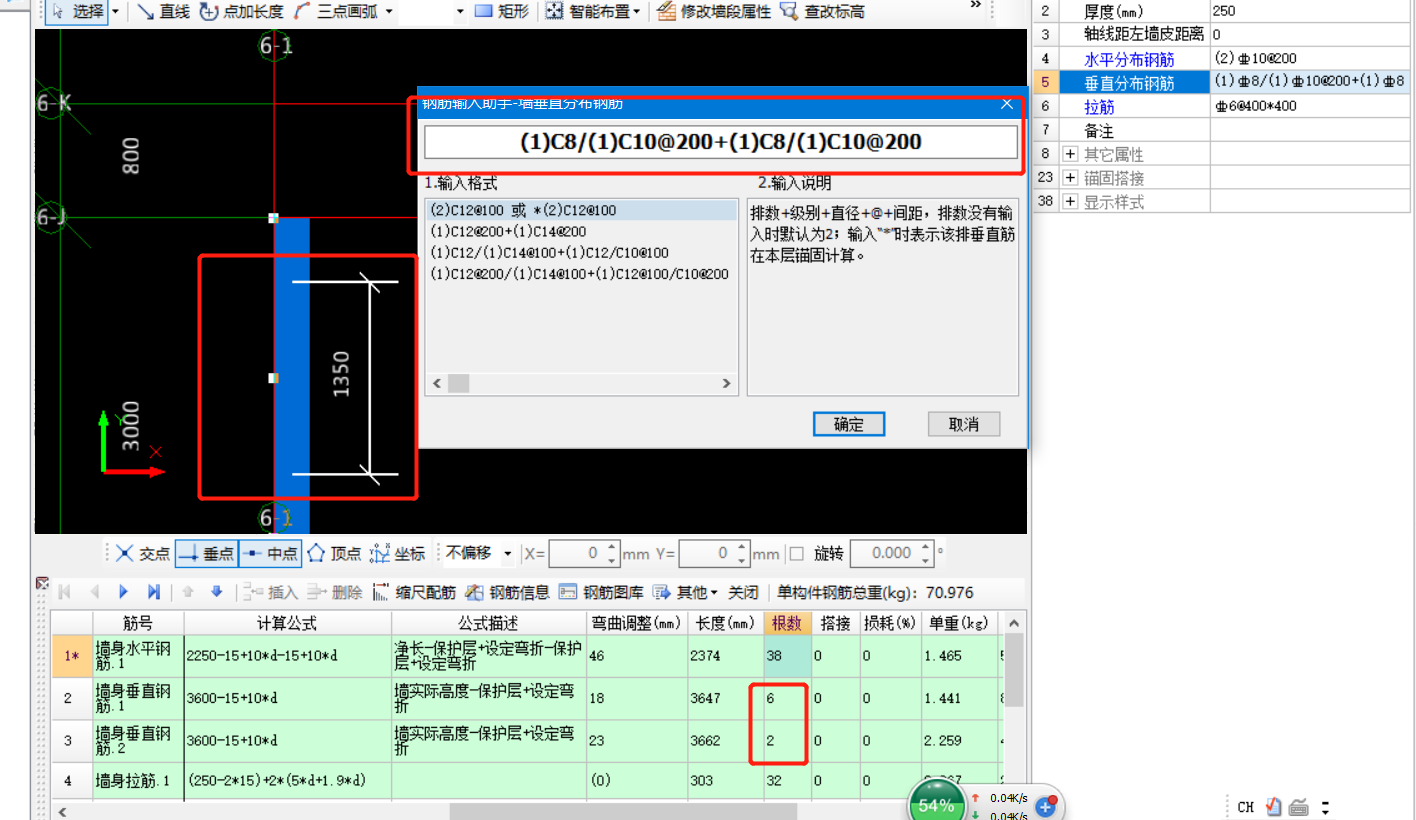The height and width of the screenshot is (820, 1416).
Task: Select the last format example starting (1)C12@200/(1)C14@100
Action: [580, 274]
